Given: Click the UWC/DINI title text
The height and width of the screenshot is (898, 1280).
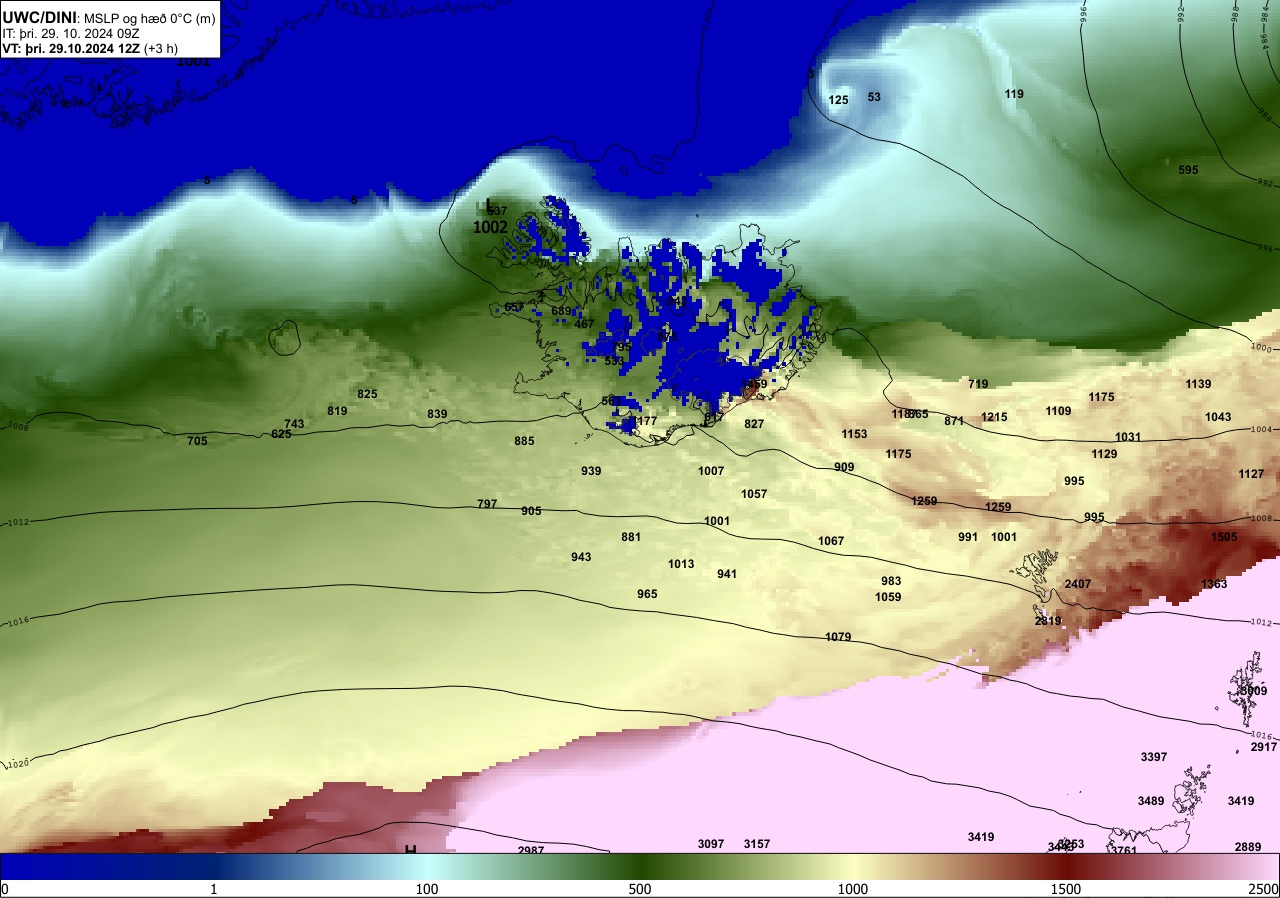Looking at the screenshot, I should (39, 17).
